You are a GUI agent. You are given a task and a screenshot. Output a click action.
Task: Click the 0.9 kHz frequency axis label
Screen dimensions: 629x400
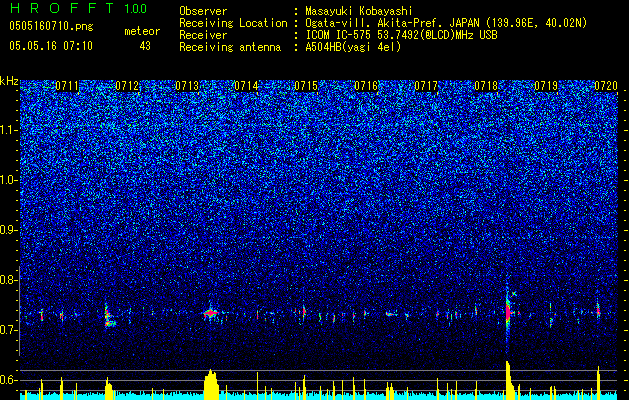pos(9,230)
